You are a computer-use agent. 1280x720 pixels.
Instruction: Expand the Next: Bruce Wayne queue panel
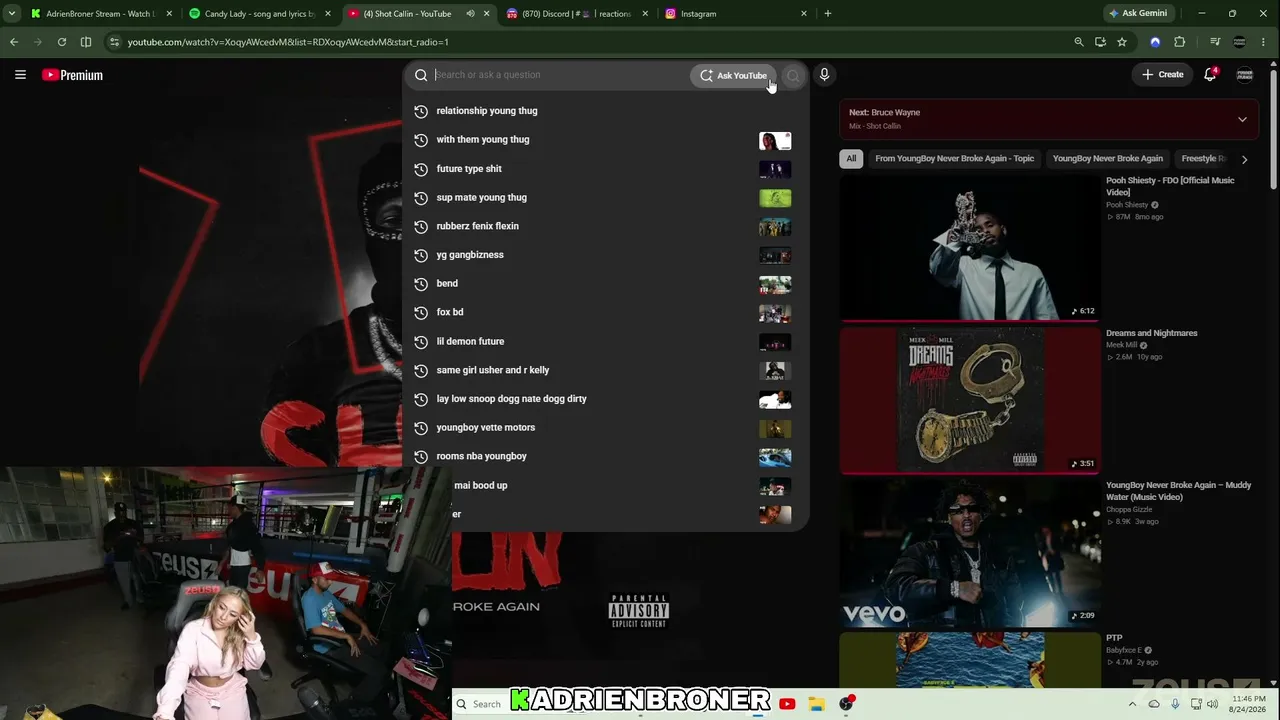click(1242, 120)
